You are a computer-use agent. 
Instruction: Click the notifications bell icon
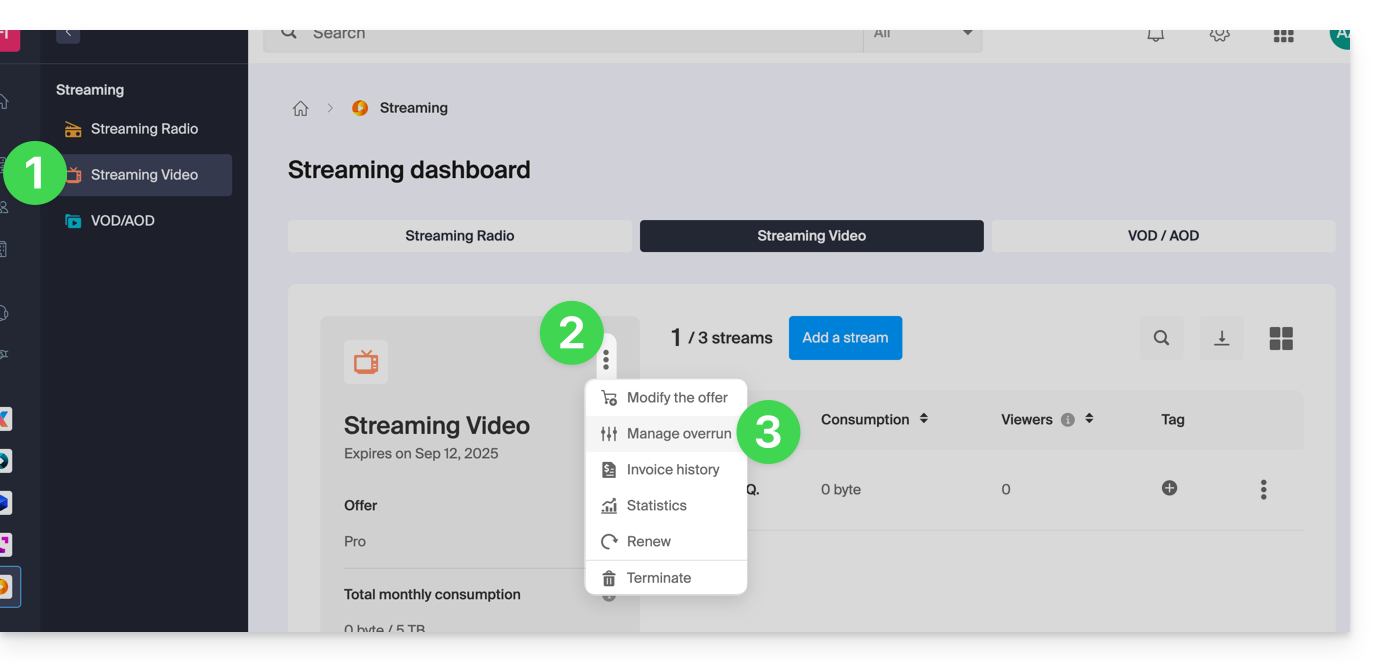click(1155, 35)
